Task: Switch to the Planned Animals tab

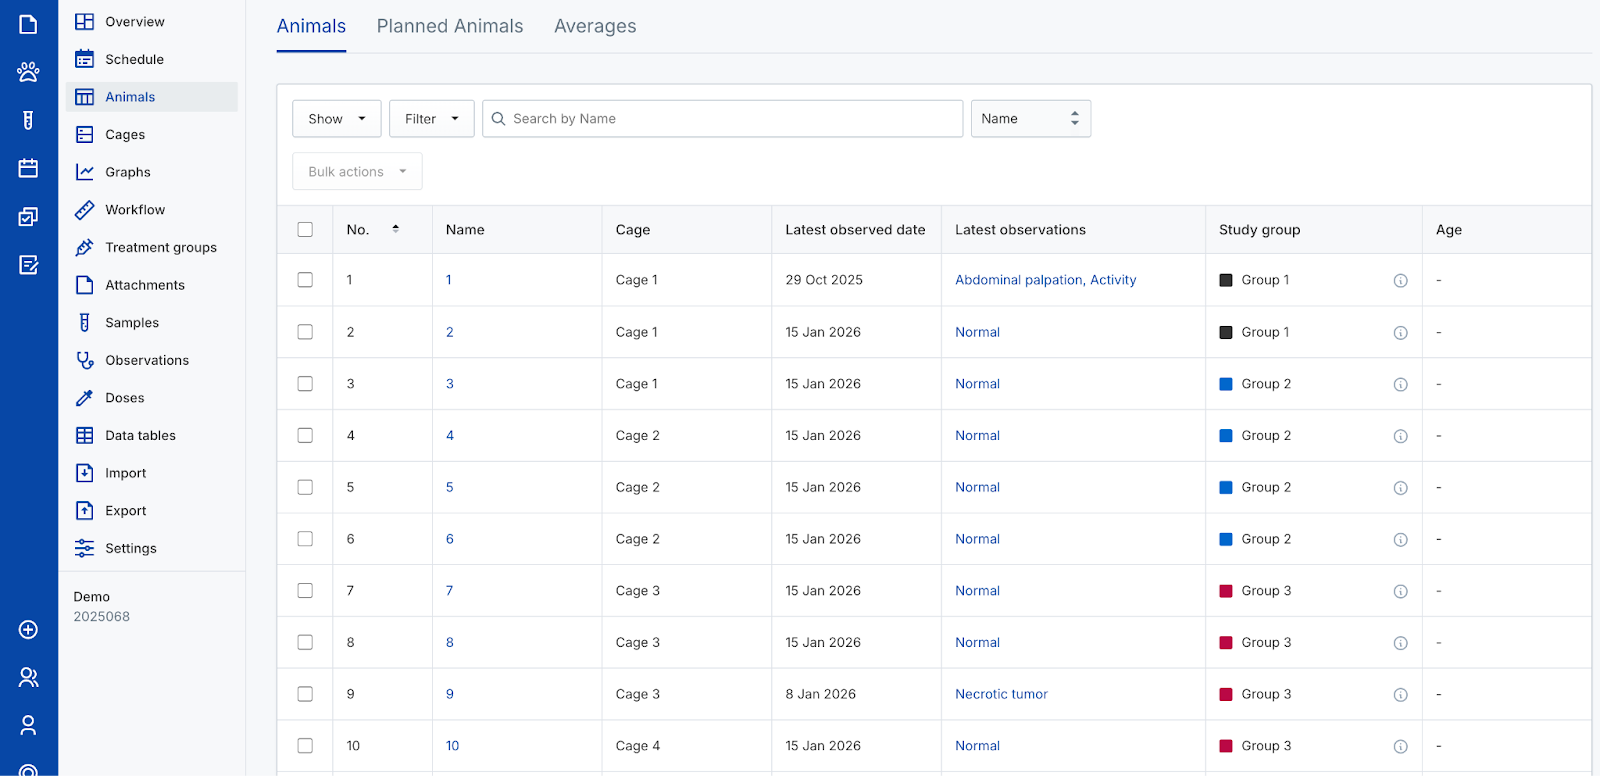Action: coord(449,27)
